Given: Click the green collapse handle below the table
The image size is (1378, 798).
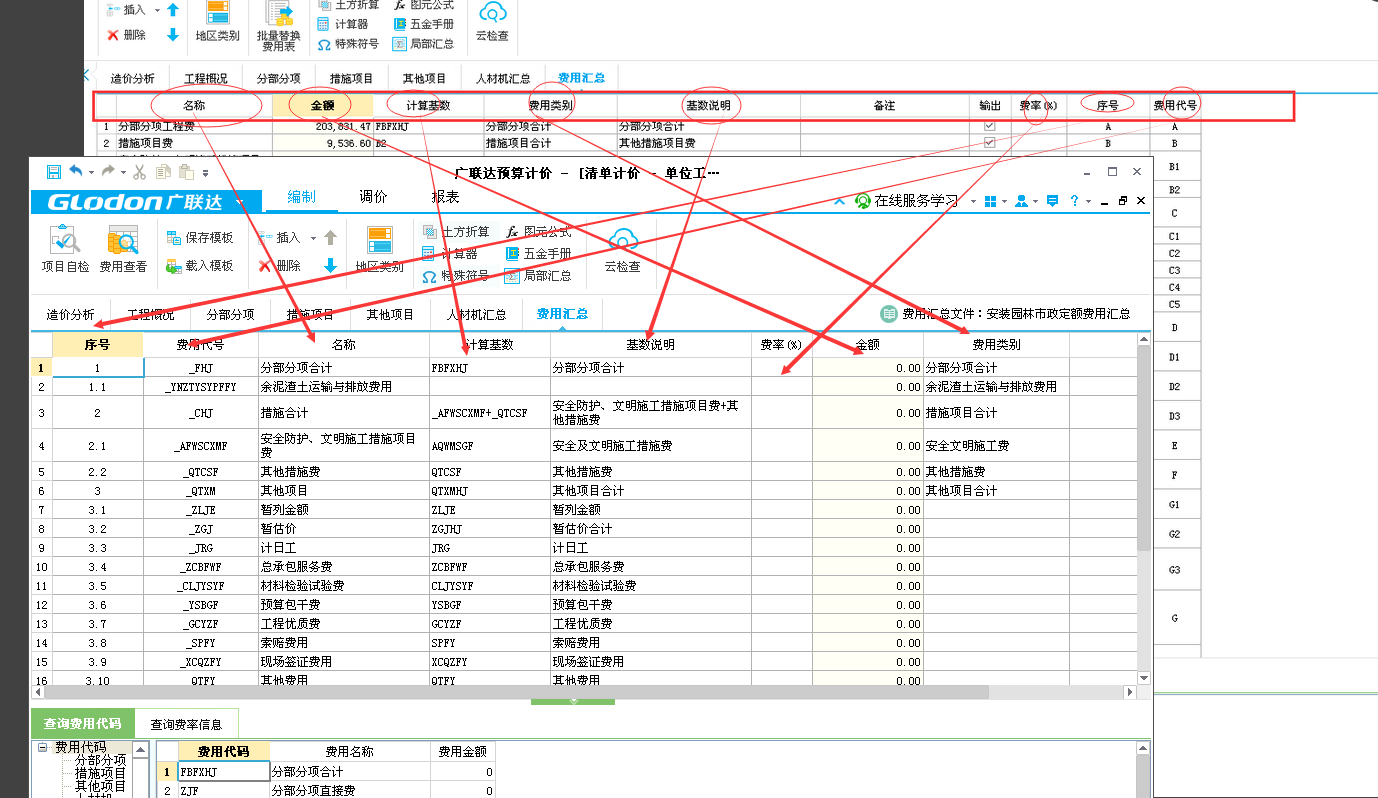Looking at the screenshot, I should coord(573,701).
